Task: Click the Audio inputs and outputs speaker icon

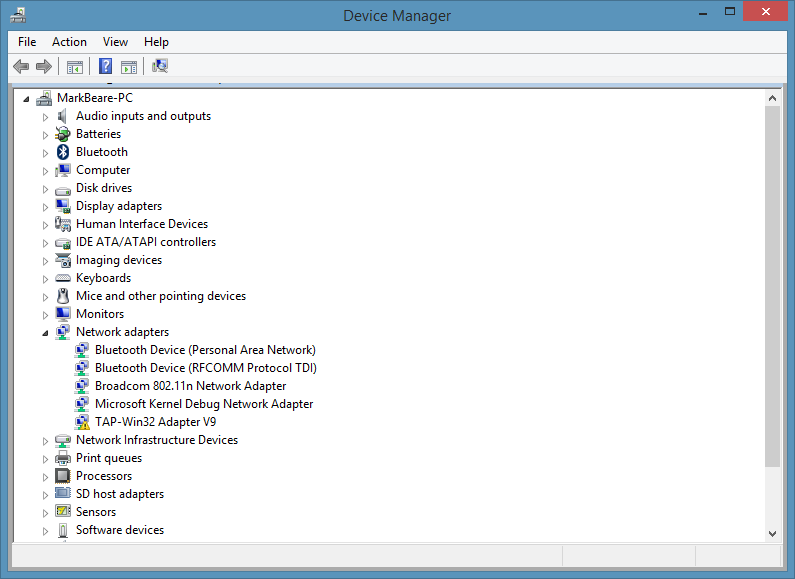Action: tap(62, 116)
